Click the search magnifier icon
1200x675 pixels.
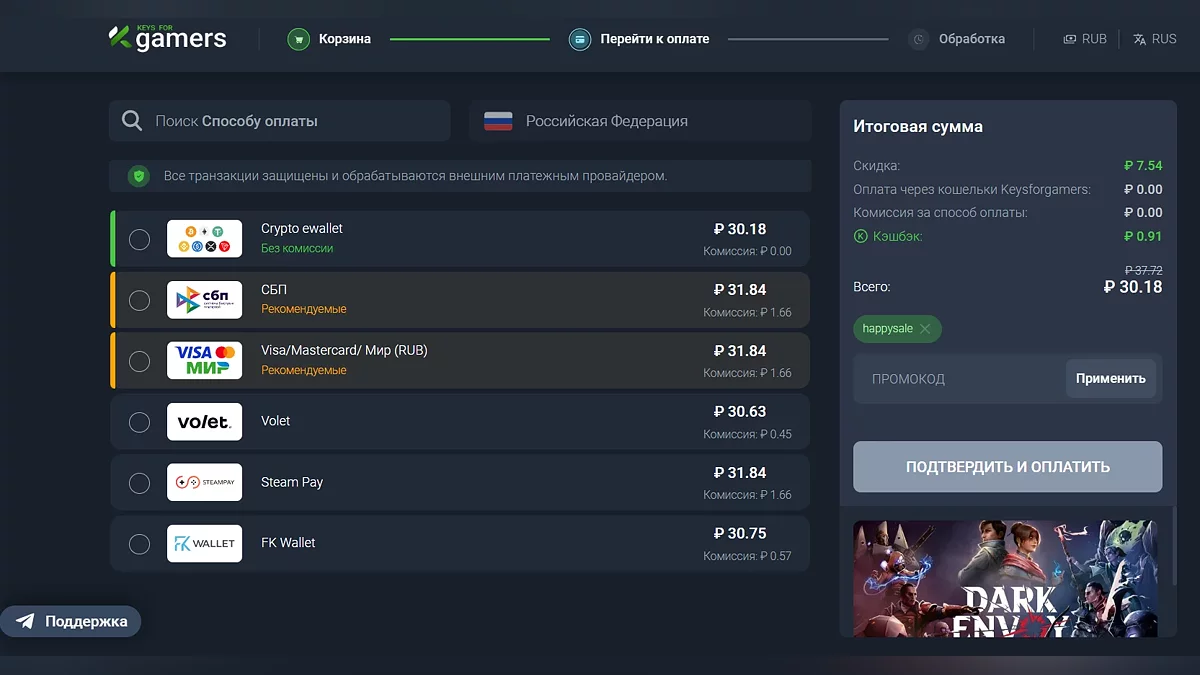pyautogui.click(x=132, y=121)
